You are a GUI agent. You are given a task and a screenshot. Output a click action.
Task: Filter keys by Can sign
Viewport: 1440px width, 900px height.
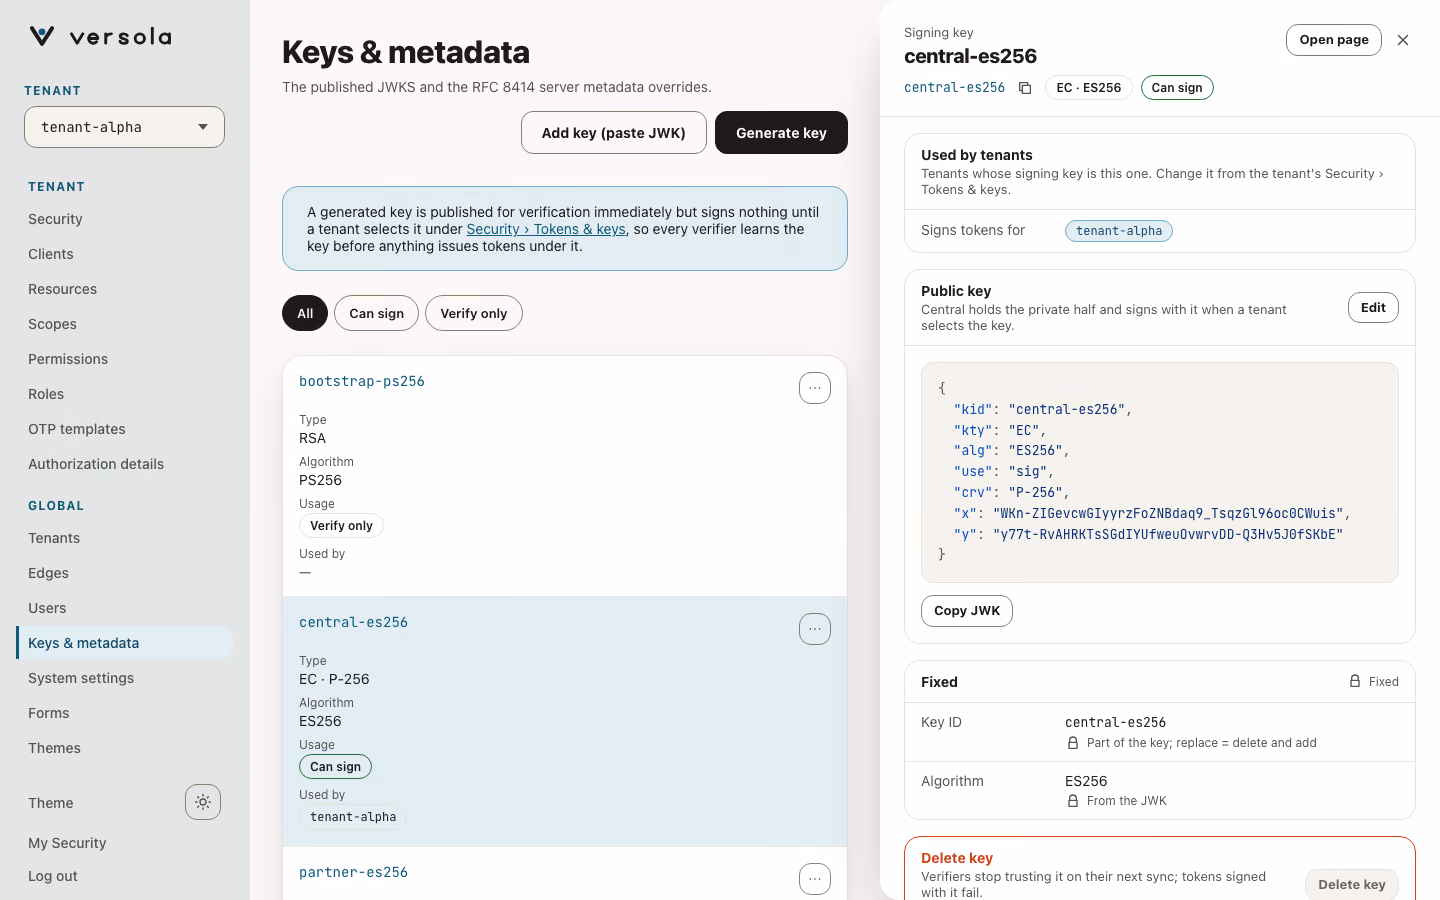377,313
